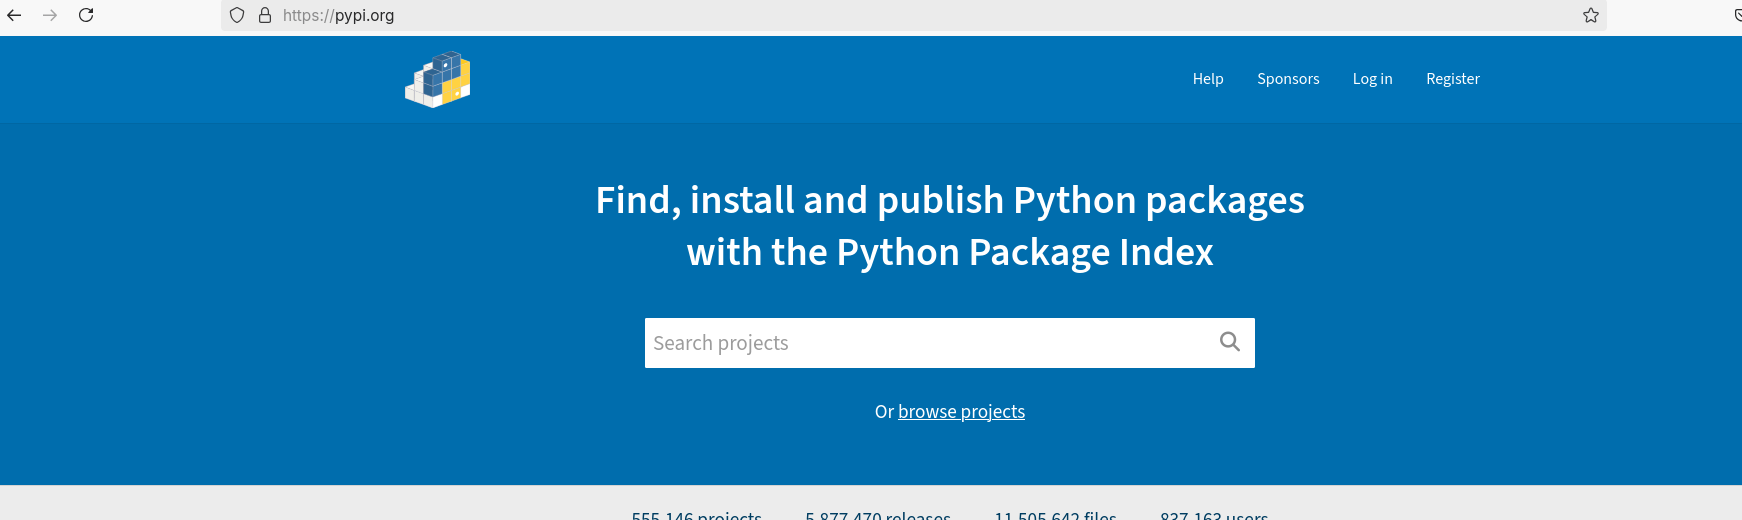
Task: Follow the browse projects link
Action: (961, 412)
